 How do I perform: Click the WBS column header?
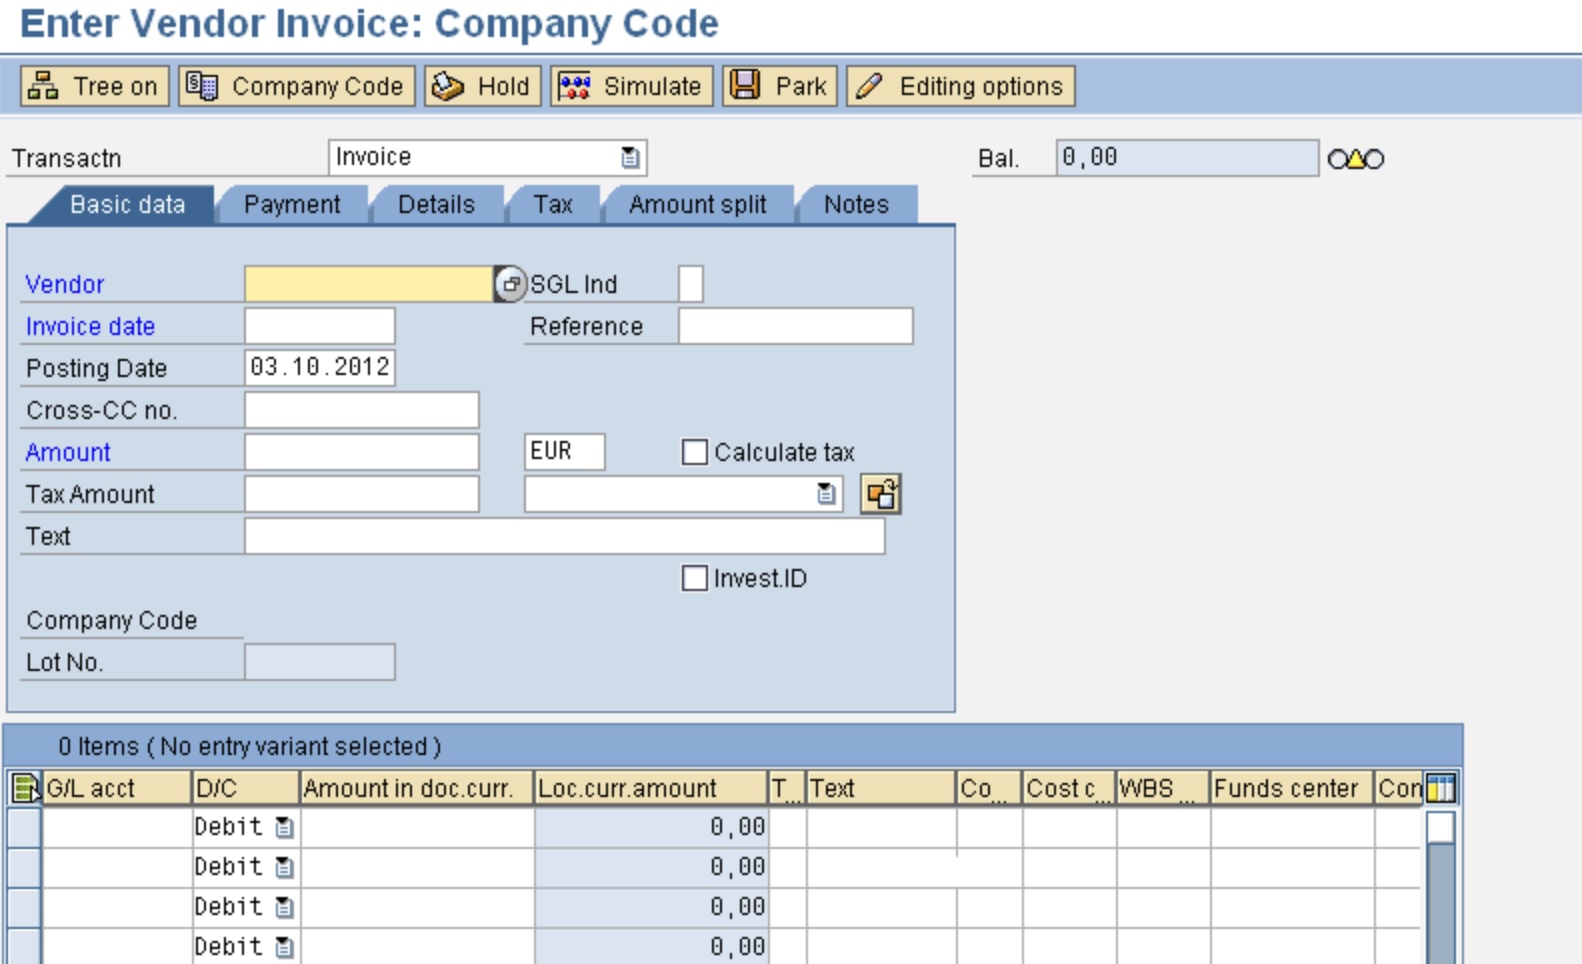pos(1163,788)
